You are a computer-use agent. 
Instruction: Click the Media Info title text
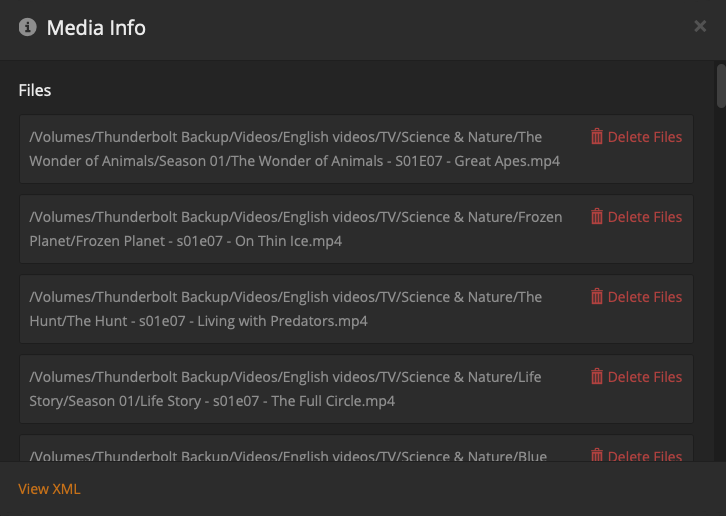click(x=96, y=28)
